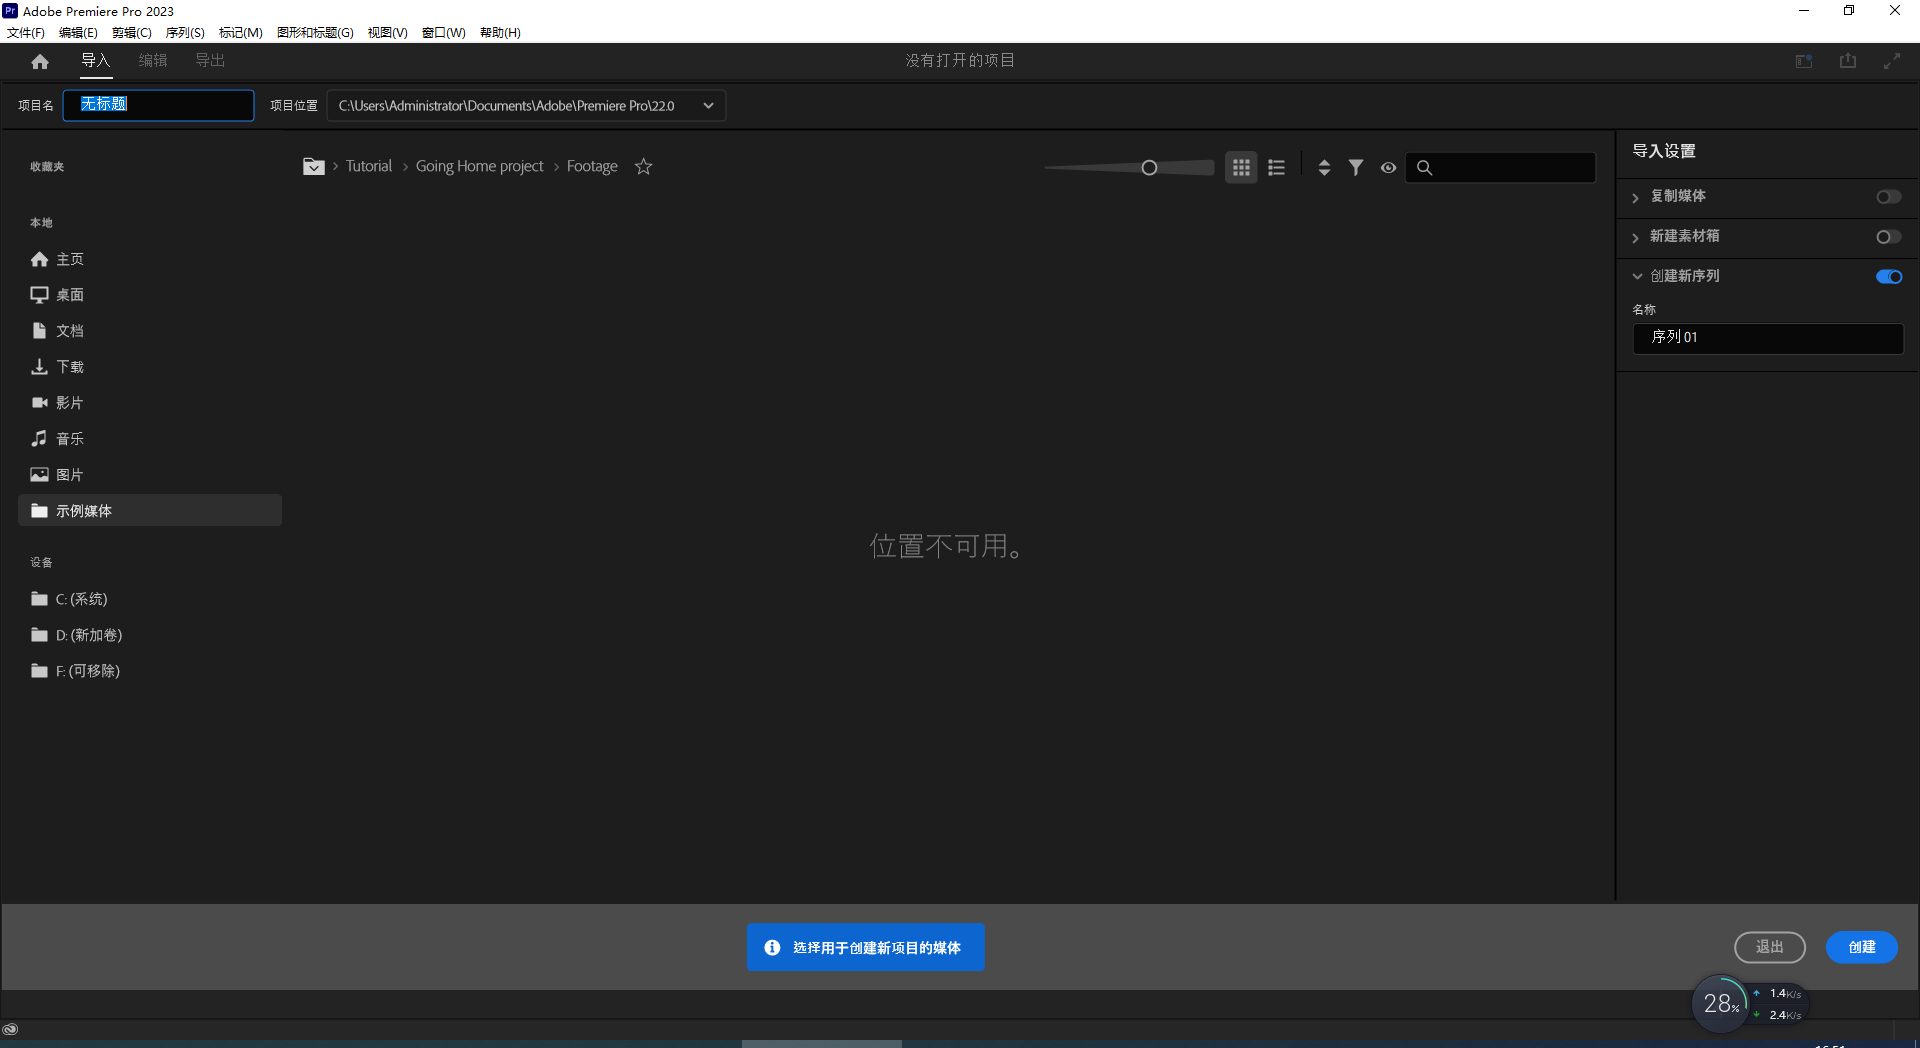The width and height of the screenshot is (1920, 1048).
Task: Click the media search field
Action: [x=1500, y=168]
